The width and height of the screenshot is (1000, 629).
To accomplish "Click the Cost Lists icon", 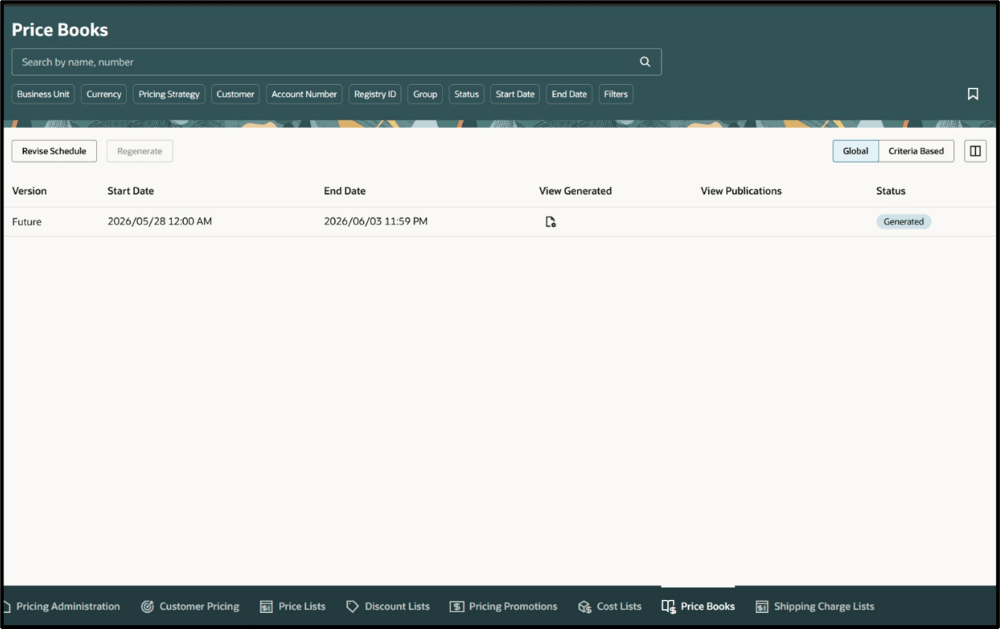I will point(584,607).
